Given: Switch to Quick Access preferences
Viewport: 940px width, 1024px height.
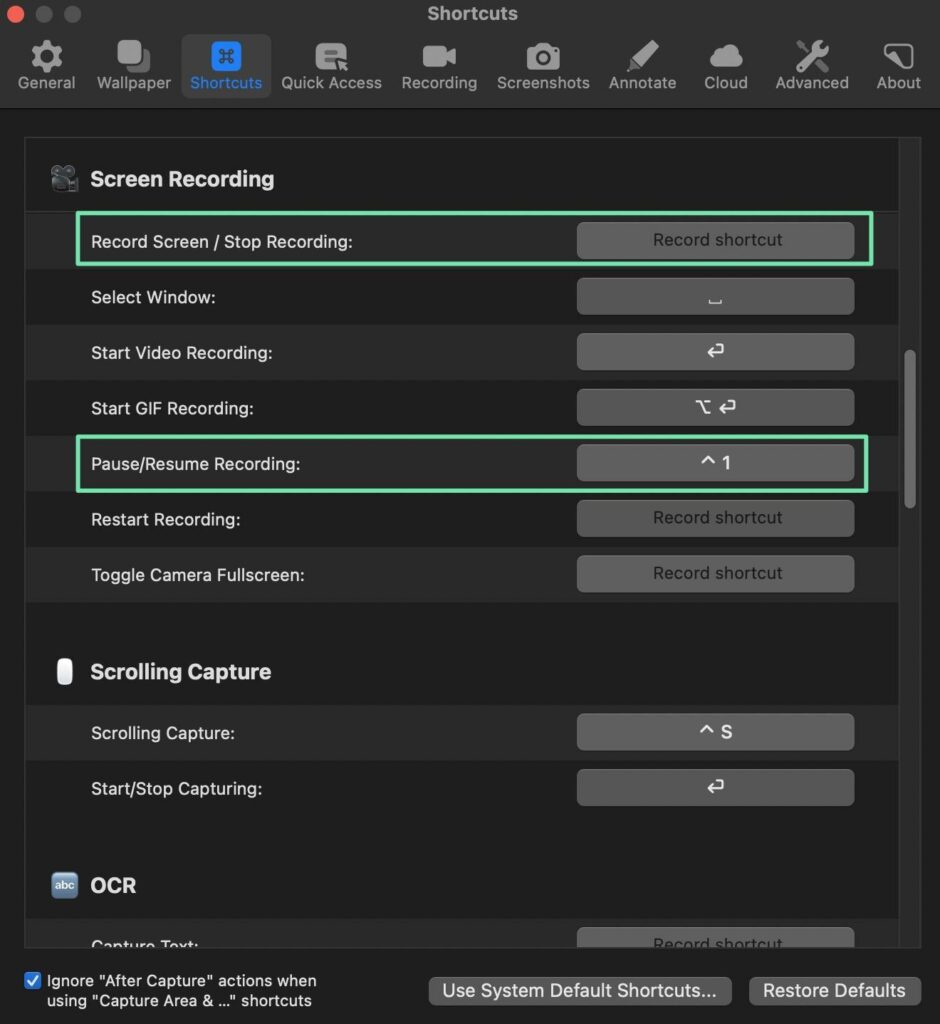Looking at the screenshot, I should (x=331, y=66).
